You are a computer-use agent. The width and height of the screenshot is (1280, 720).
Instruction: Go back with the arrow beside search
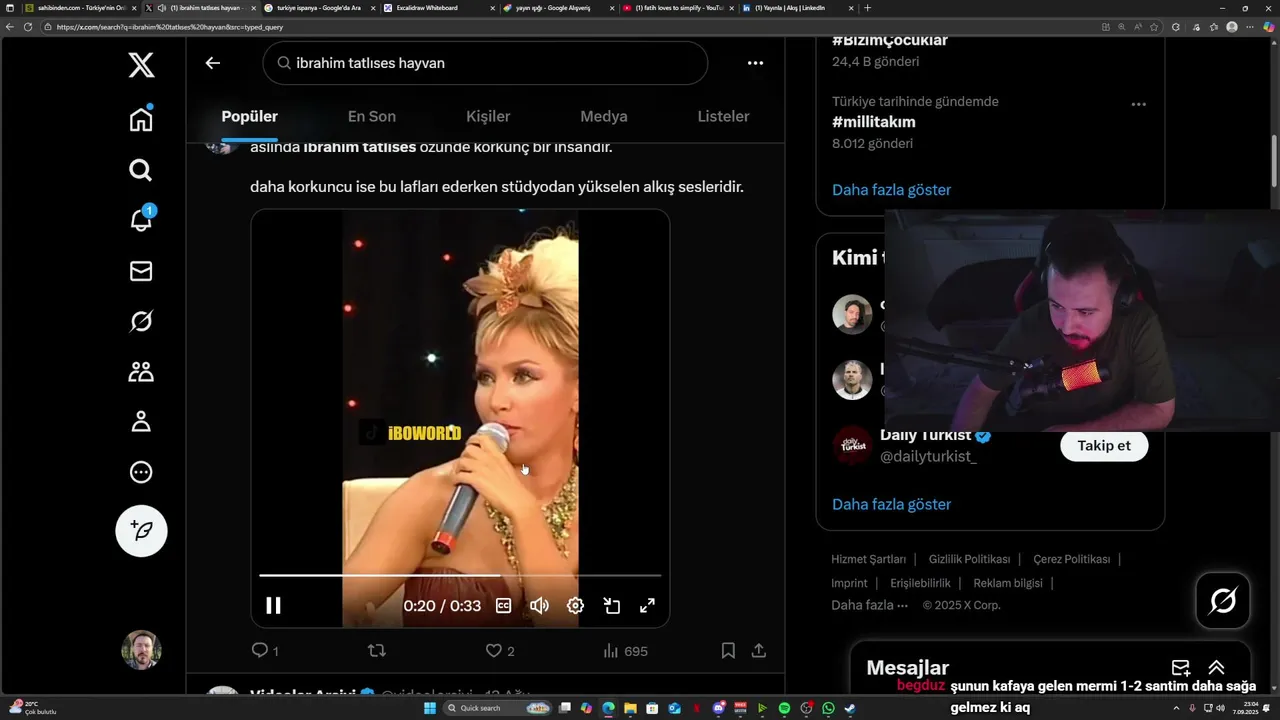(212, 63)
